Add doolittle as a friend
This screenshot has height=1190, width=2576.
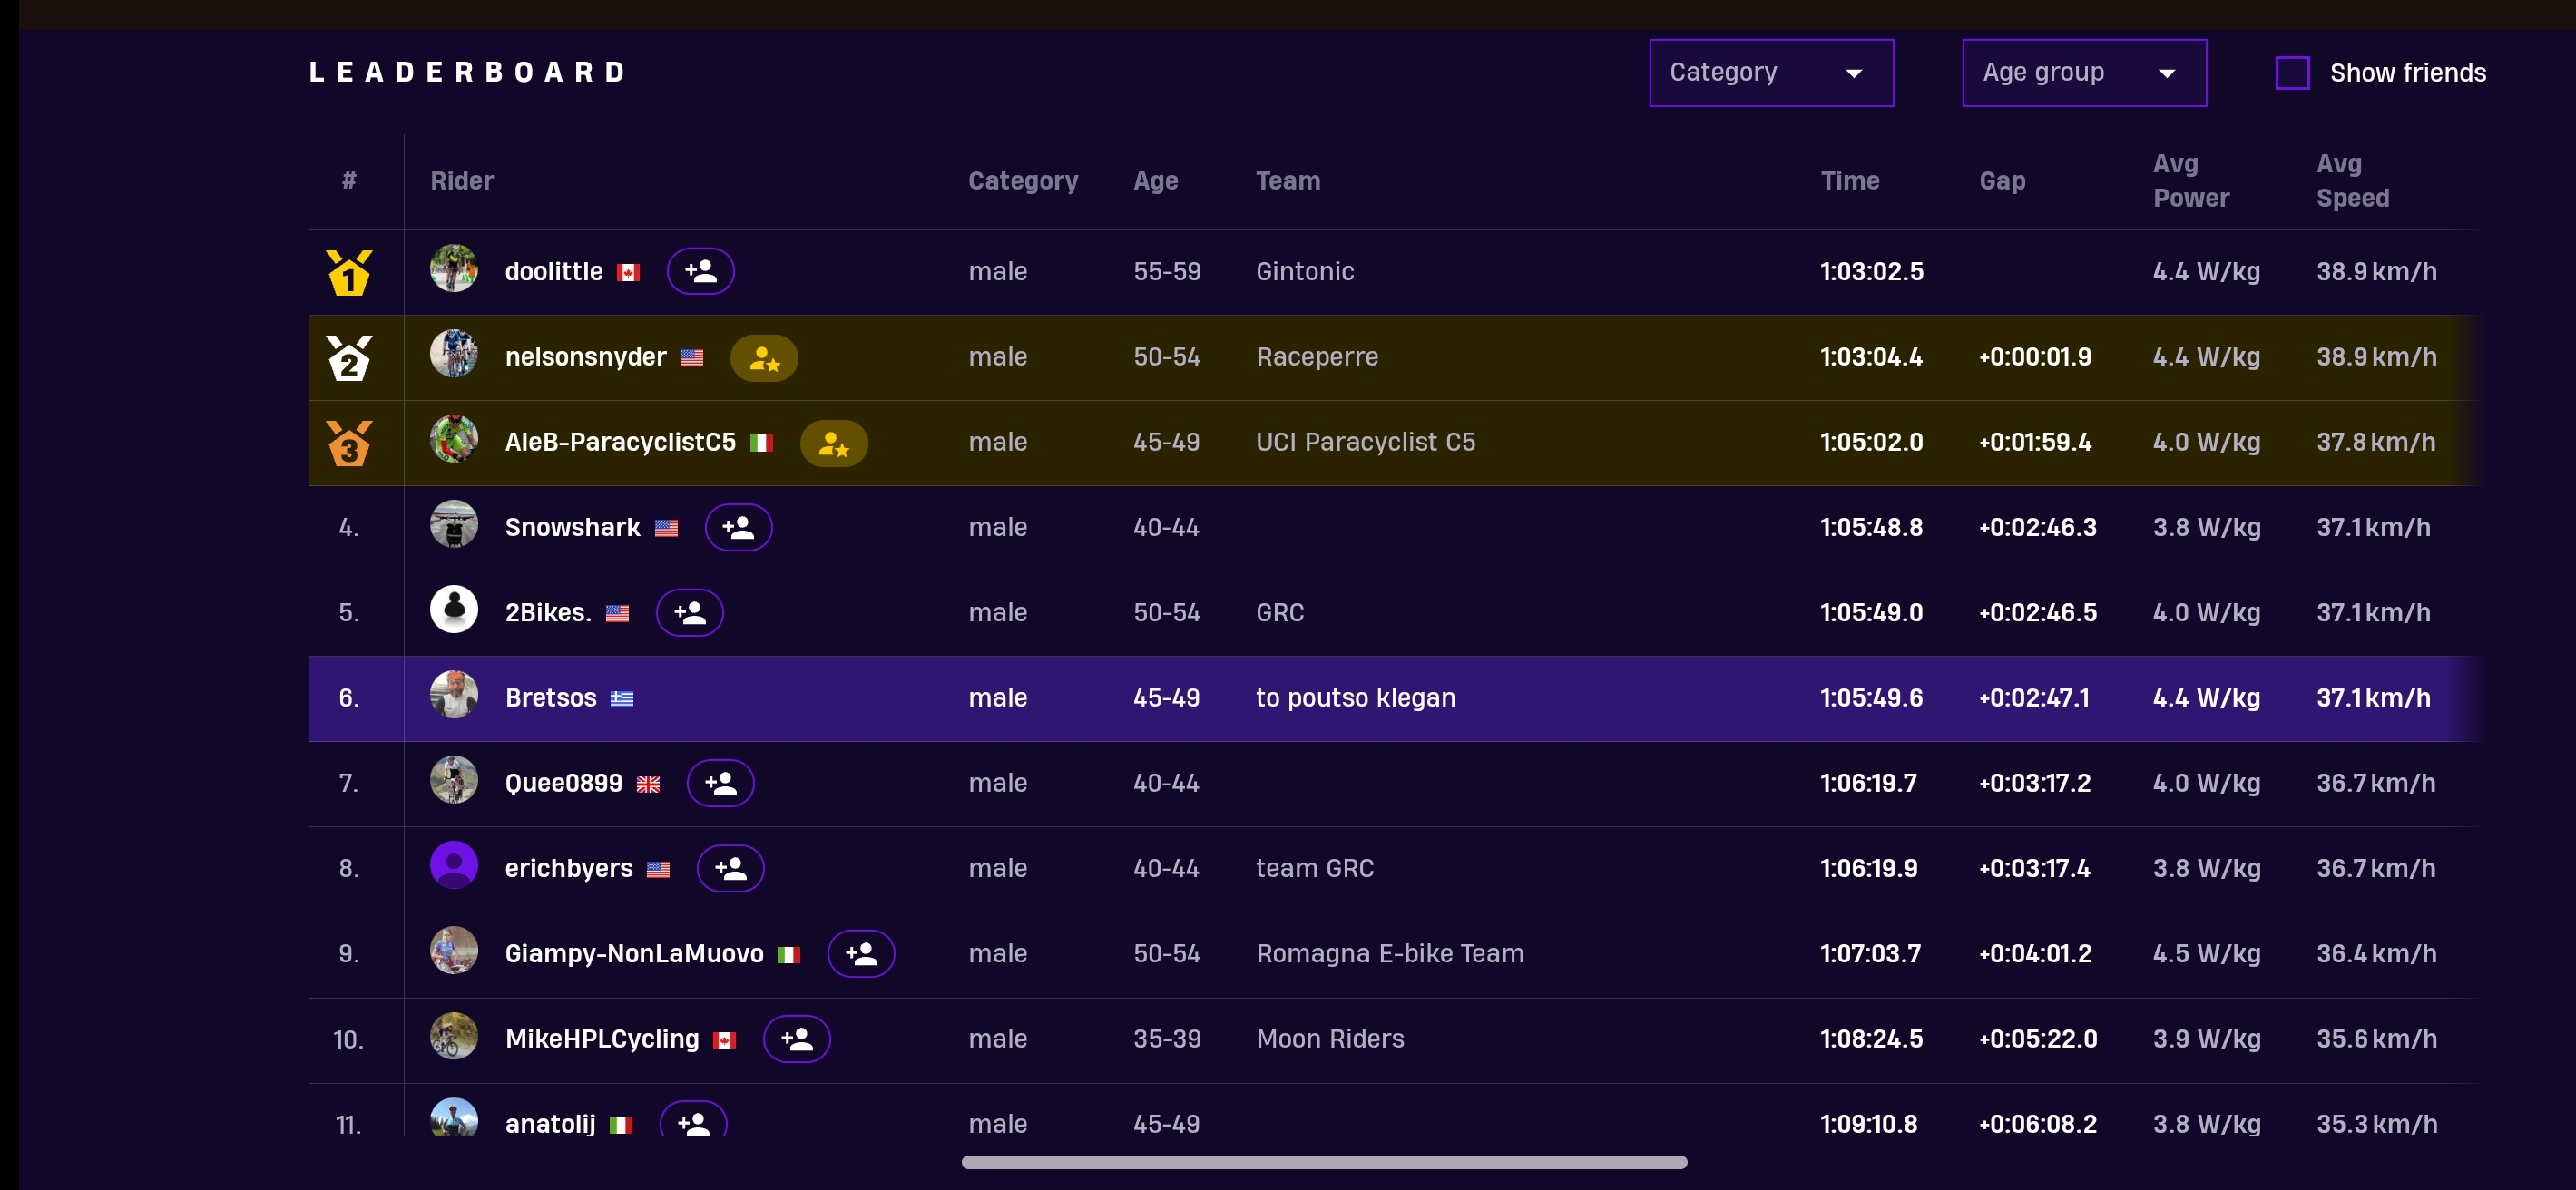click(700, 271)
